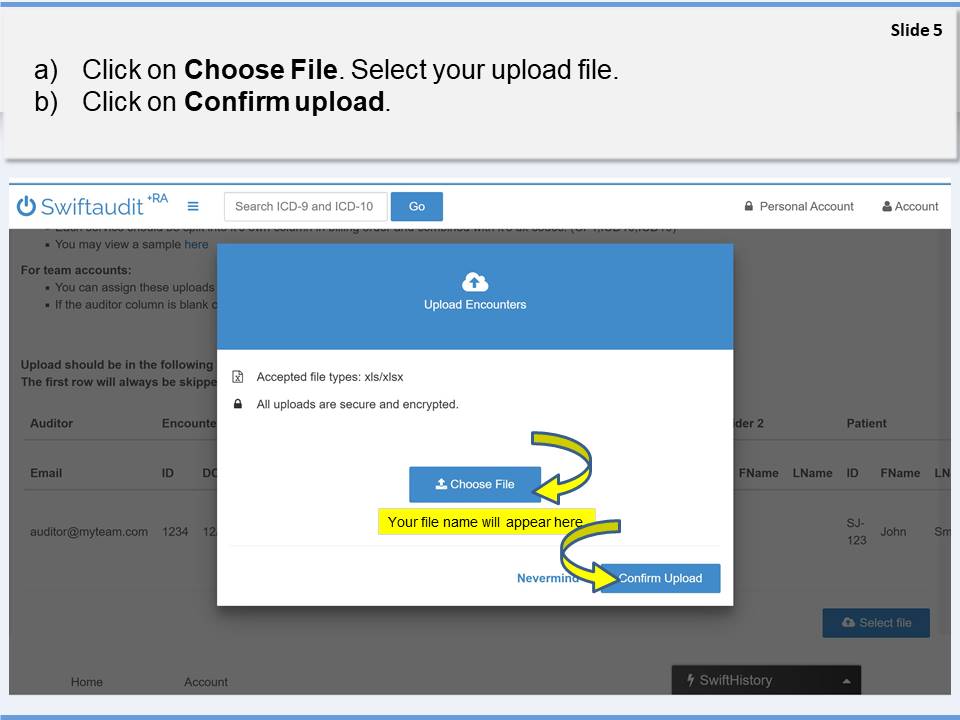Cancel the upload via the Nevermind link
Image resolution: width=960 pixels, height=720 pixels.
tap(546, 578)
